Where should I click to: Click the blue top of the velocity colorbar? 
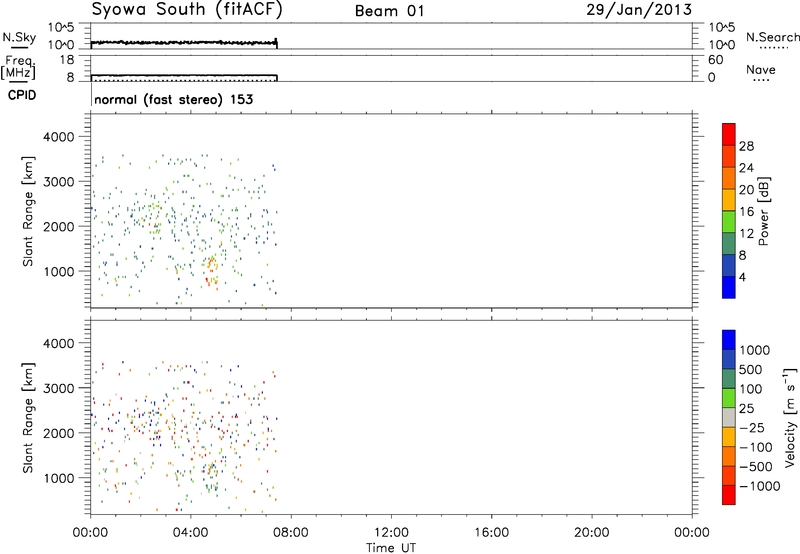(x=729, y=340)
